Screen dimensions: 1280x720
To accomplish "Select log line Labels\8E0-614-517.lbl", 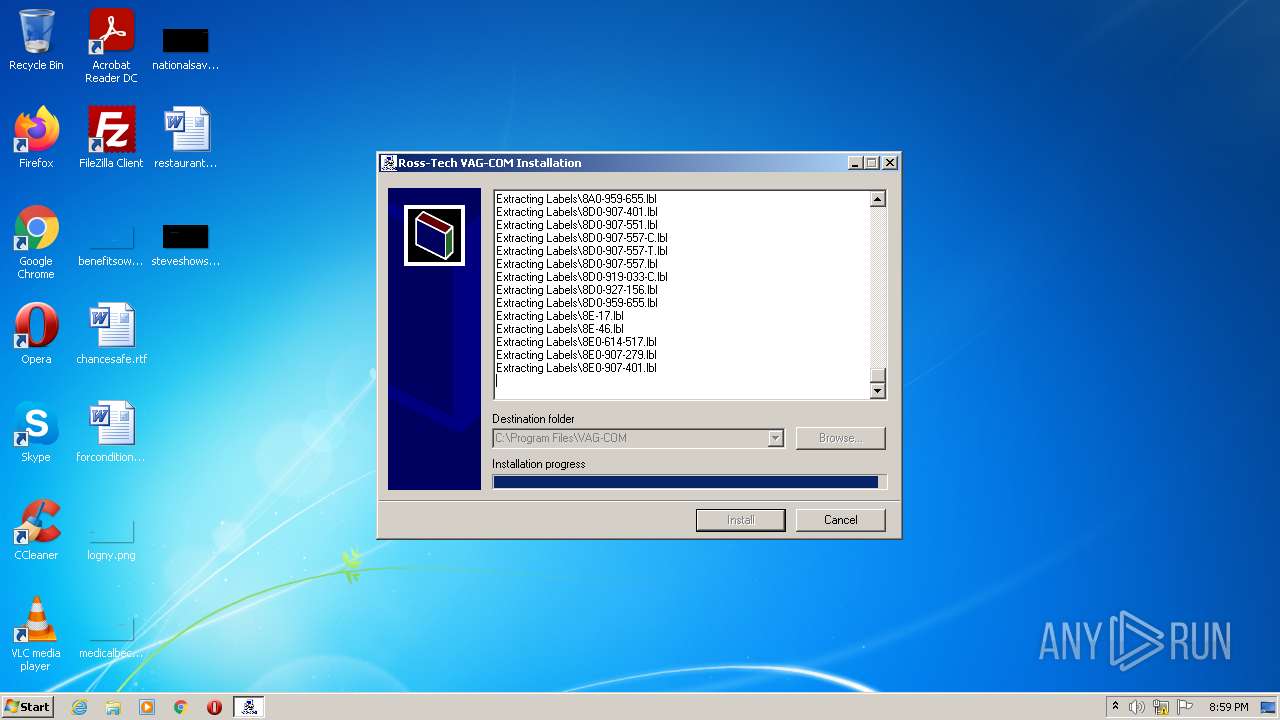I will (576, 342).
